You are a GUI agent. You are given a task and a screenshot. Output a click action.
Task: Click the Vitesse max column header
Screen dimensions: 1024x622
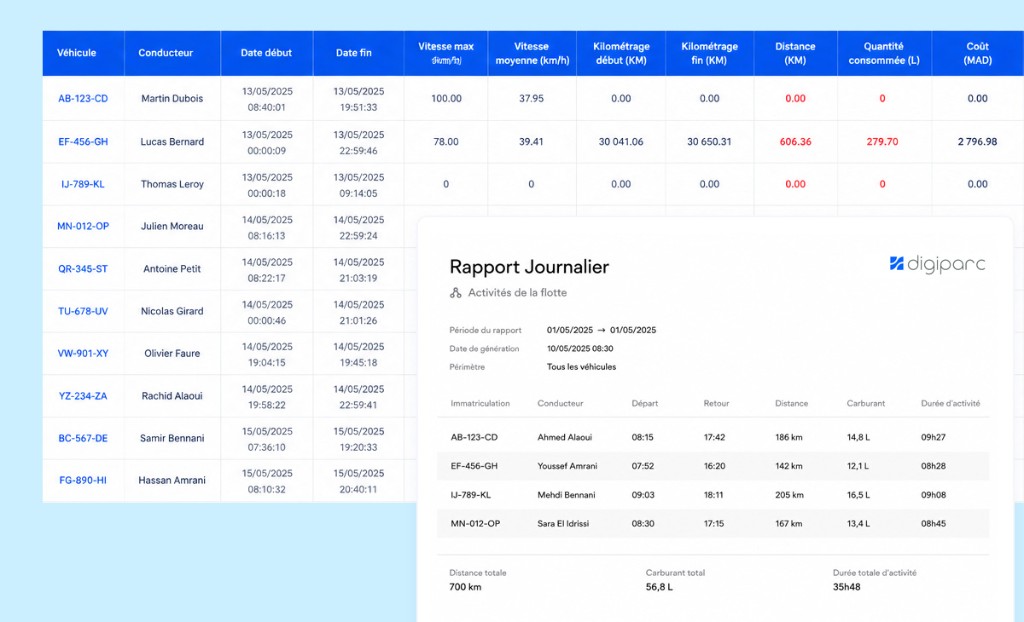pos(446,53)
